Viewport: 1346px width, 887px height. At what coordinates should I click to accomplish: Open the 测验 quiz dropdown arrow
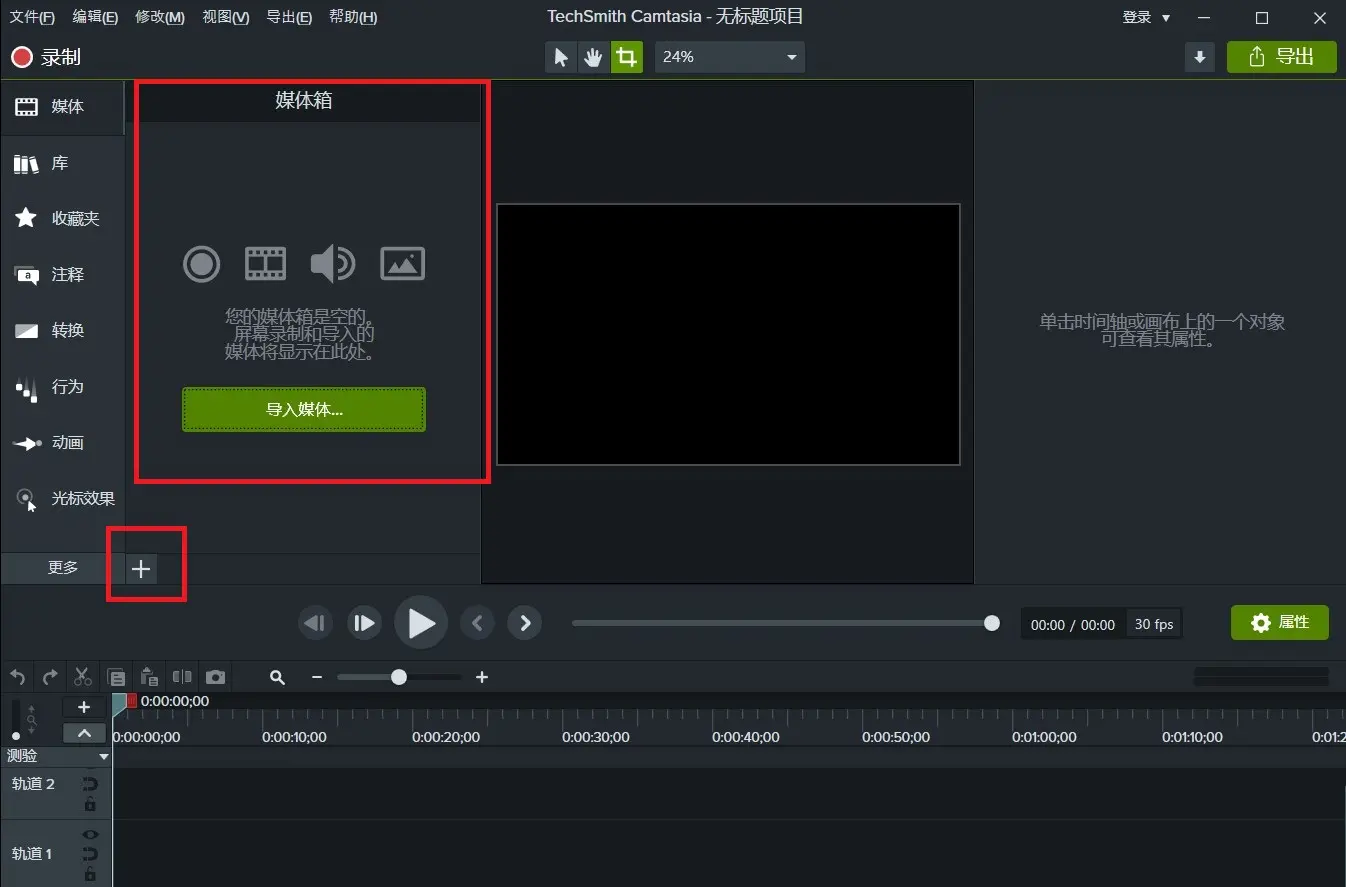pos(103,757)
